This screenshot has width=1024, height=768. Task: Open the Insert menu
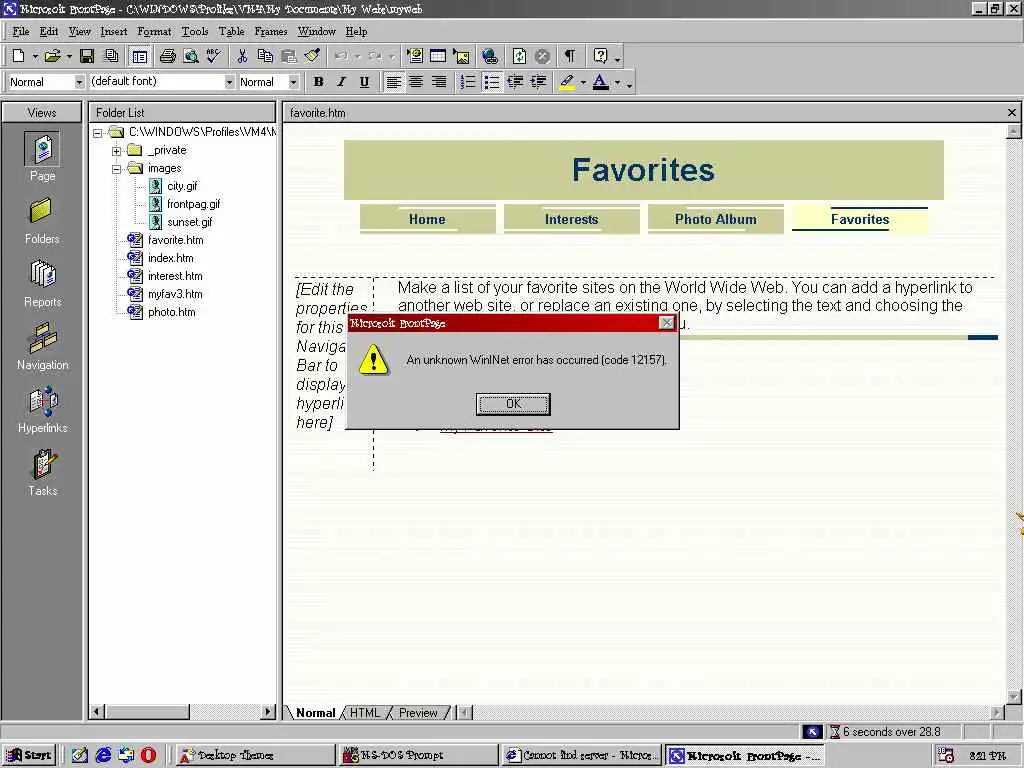(x=114, y=31)
